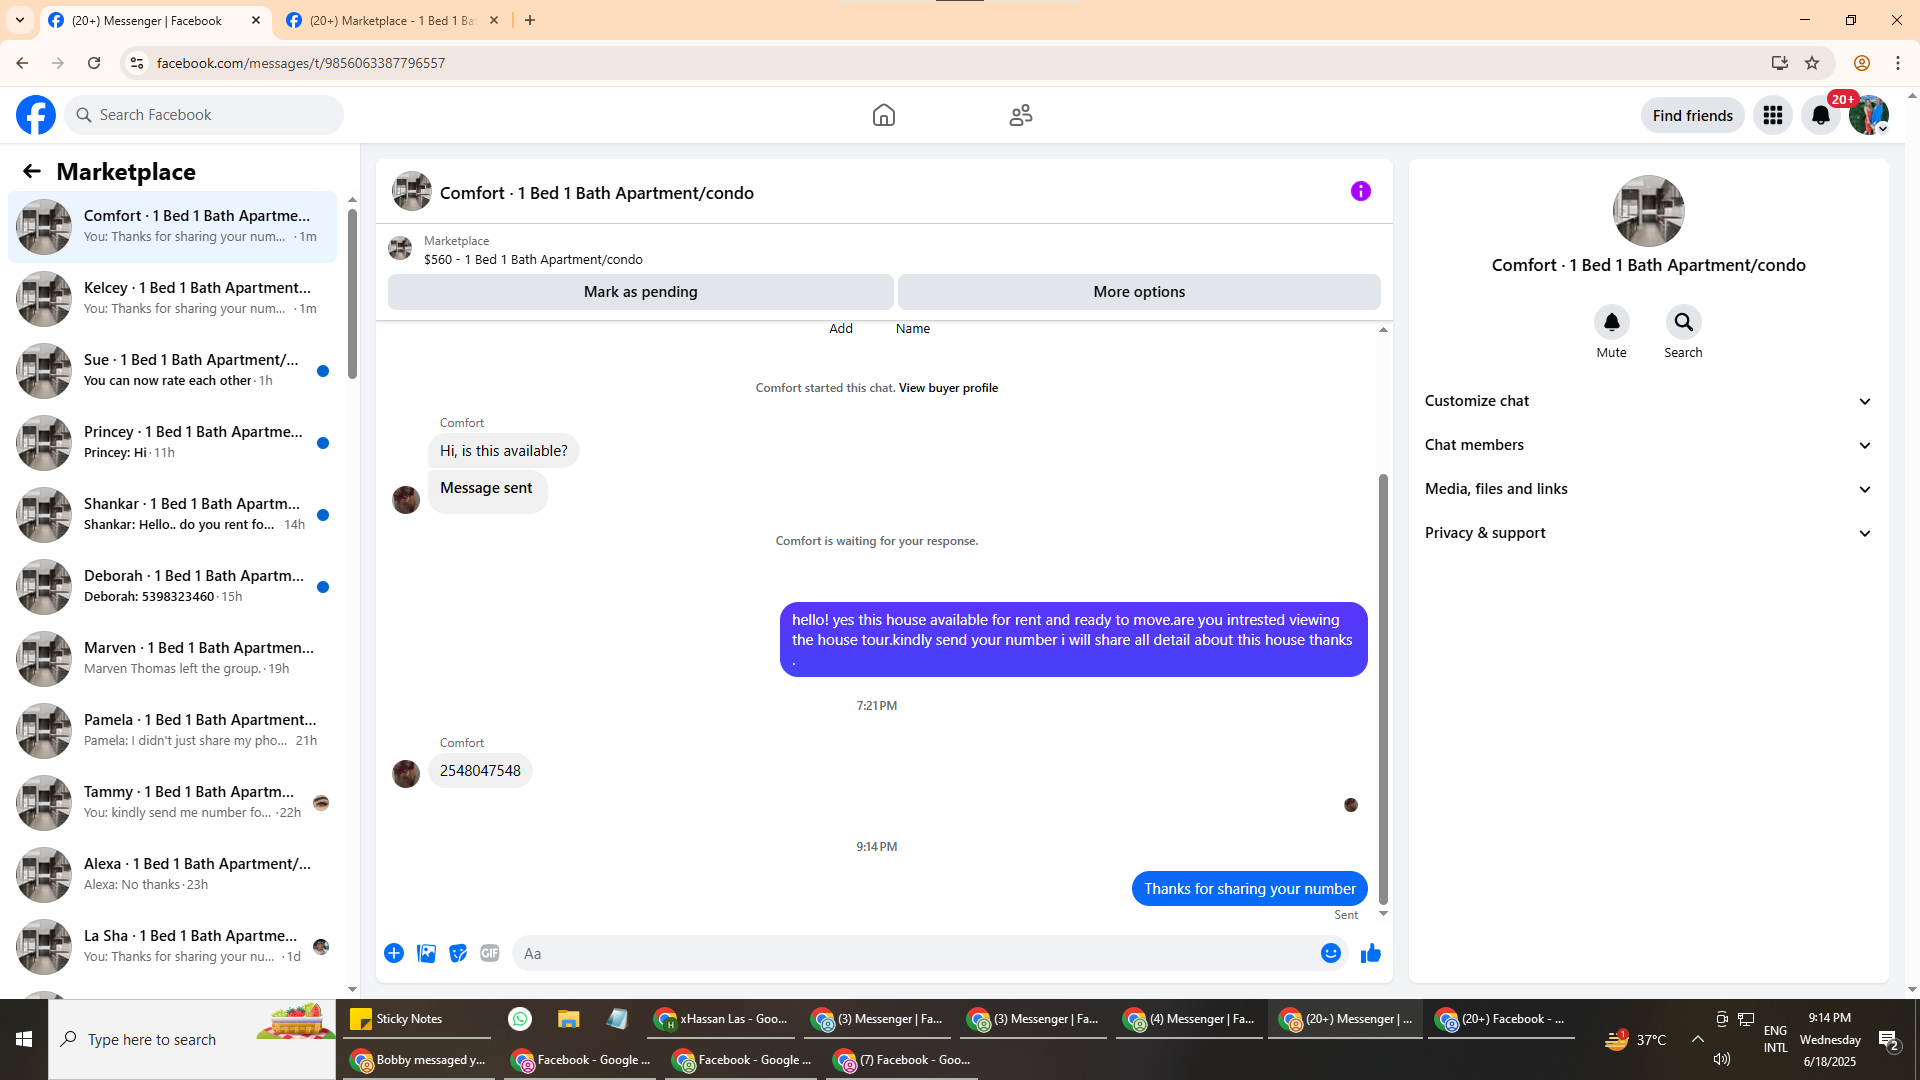The image size is (1920, 1080).
Task: Open the Friends icon in top navigation
Action: [1020, 115]
